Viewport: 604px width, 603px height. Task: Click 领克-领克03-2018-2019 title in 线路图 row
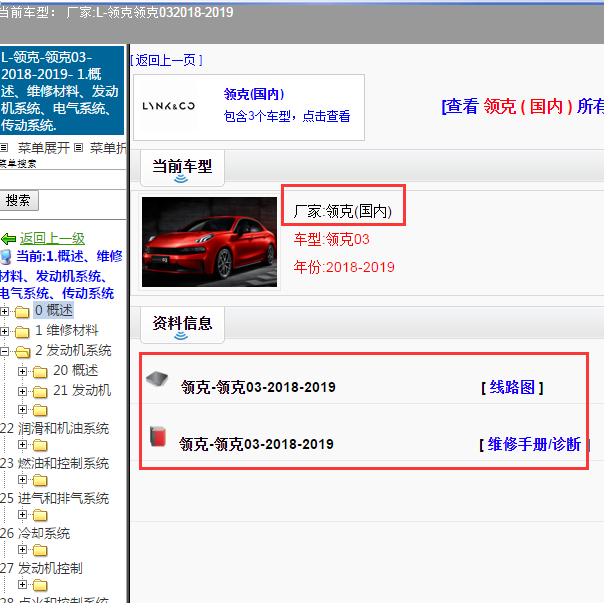coord(258,387)
